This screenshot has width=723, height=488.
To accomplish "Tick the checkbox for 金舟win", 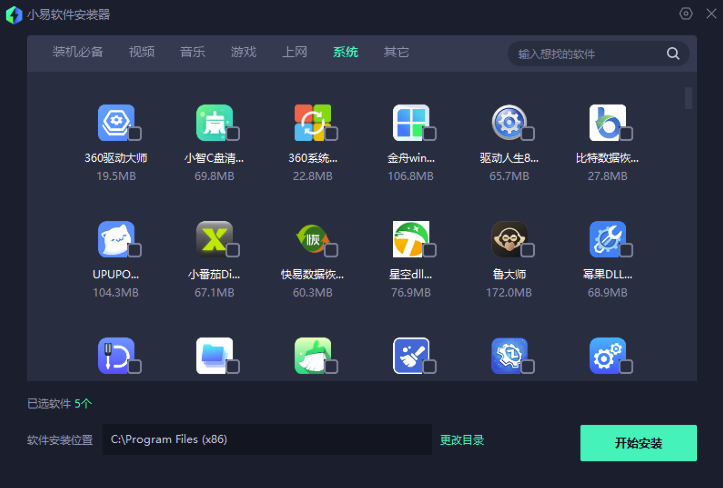I will click(x=429, y=134).
